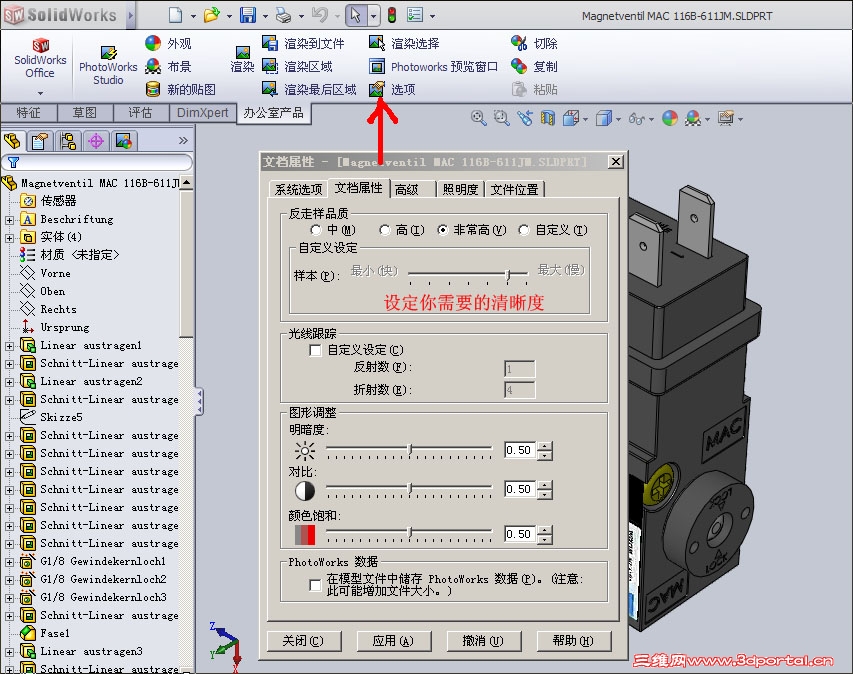The height and width of the screenshot is (674, 853).
Task: Select the 高 high anti-aliasing radio
Action: click(x=385, y=230)
